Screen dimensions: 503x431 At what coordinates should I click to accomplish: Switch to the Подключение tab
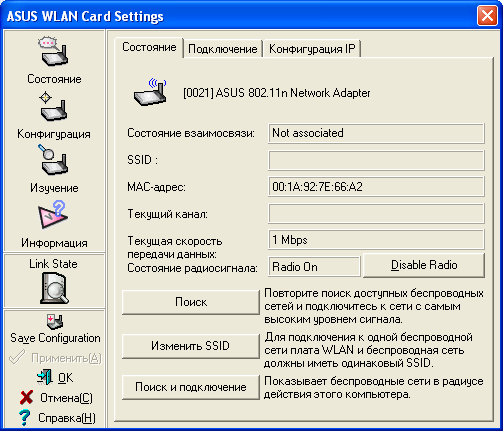tap(223, 49)
